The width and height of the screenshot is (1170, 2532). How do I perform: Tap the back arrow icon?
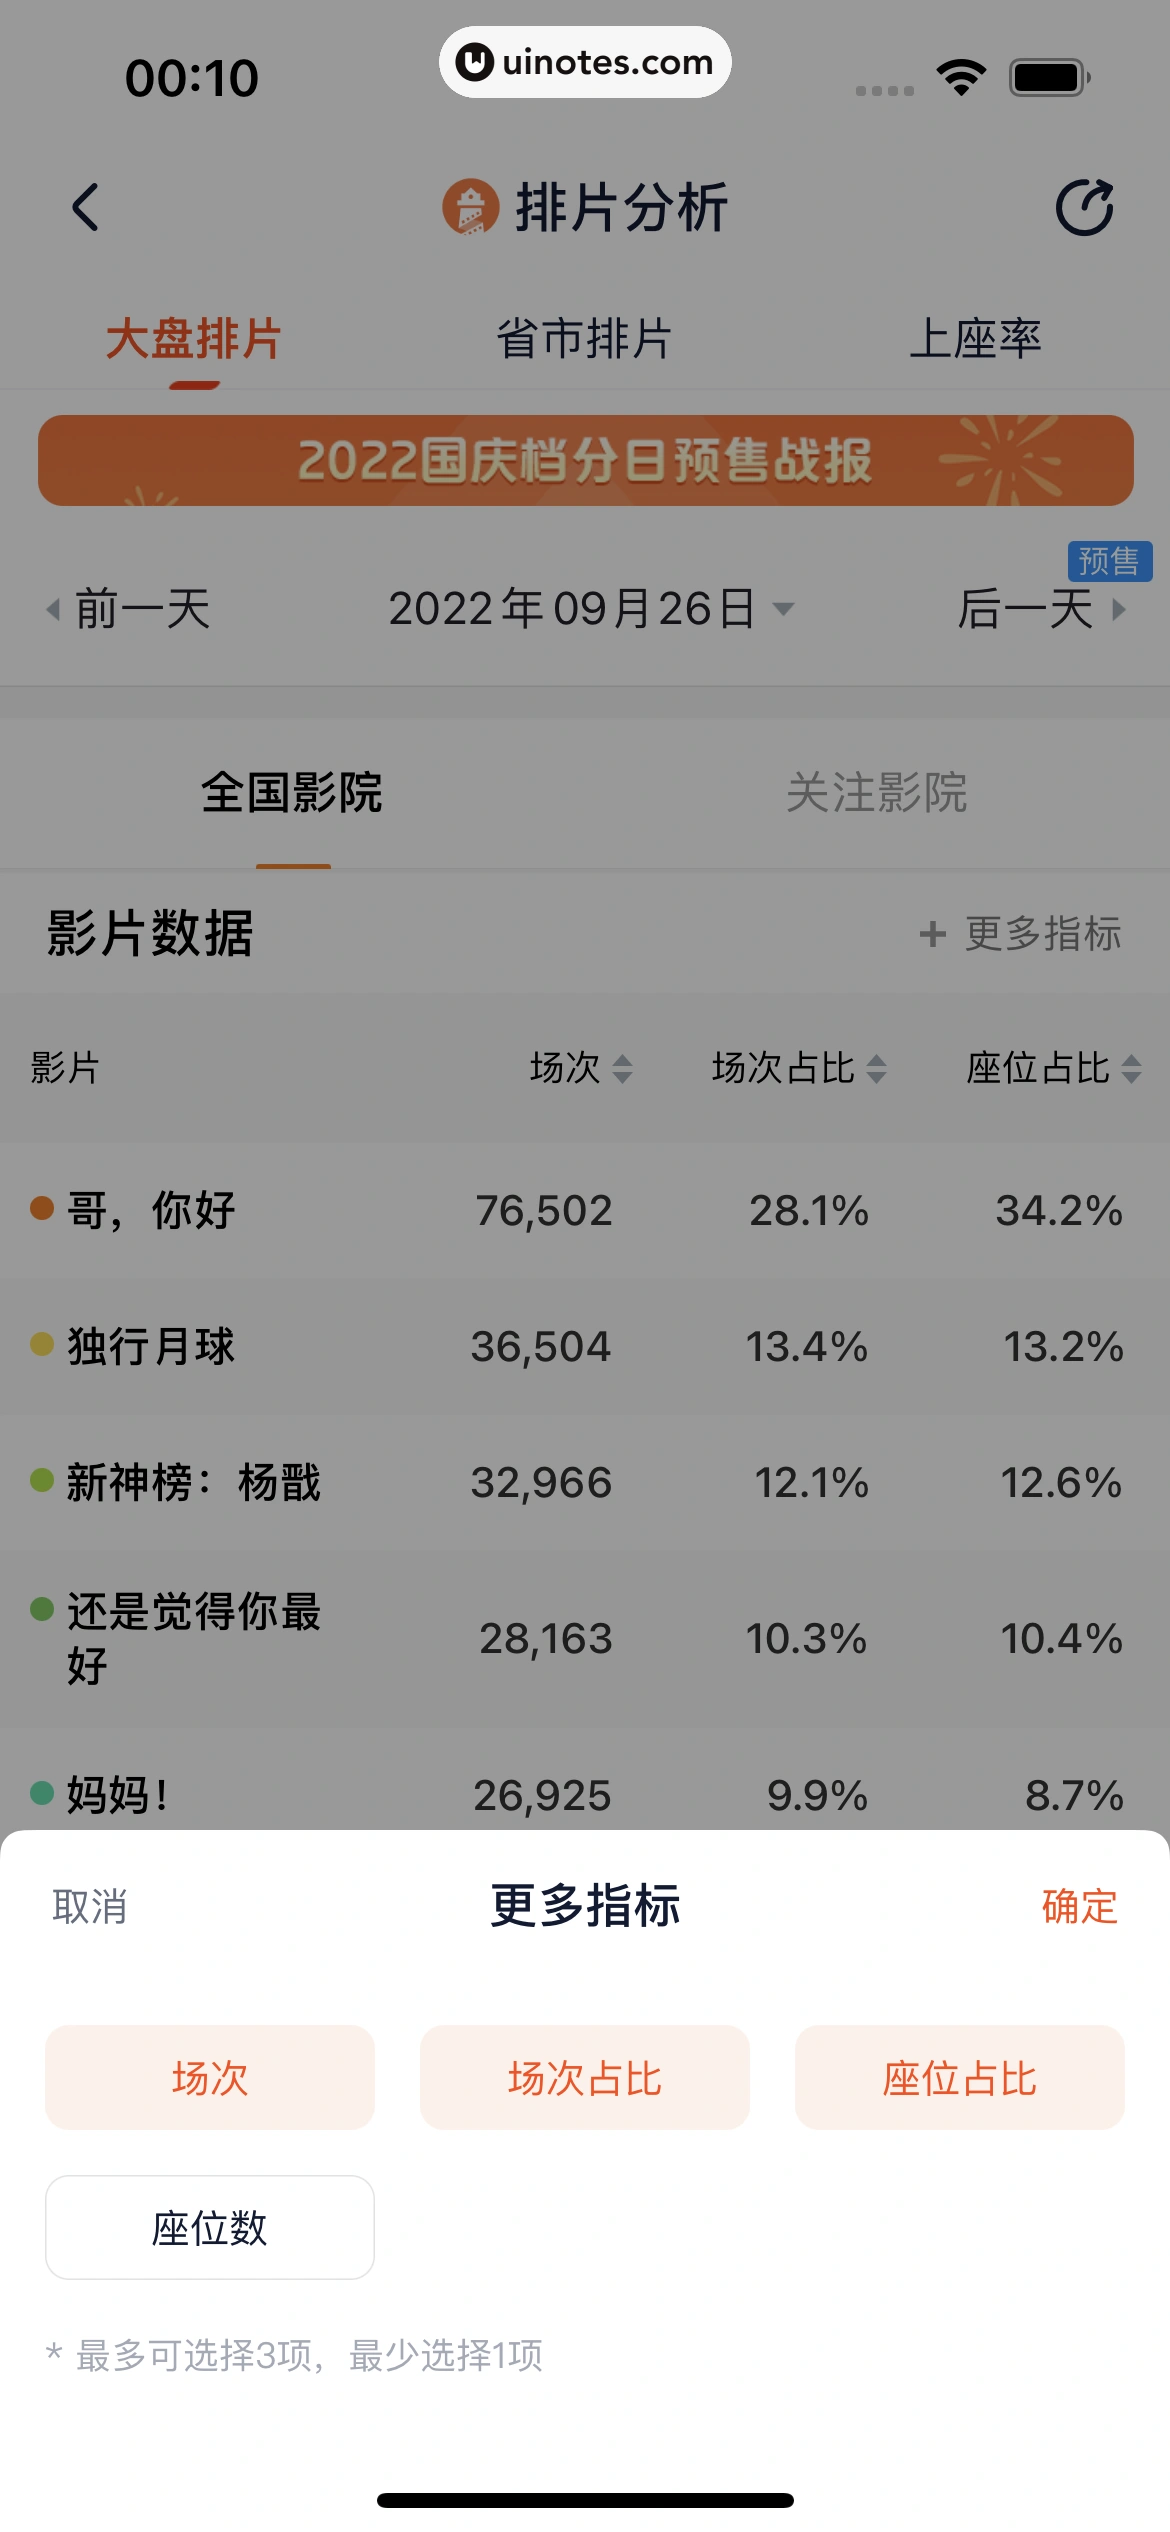pyautogui.click(x=86, y=208)
